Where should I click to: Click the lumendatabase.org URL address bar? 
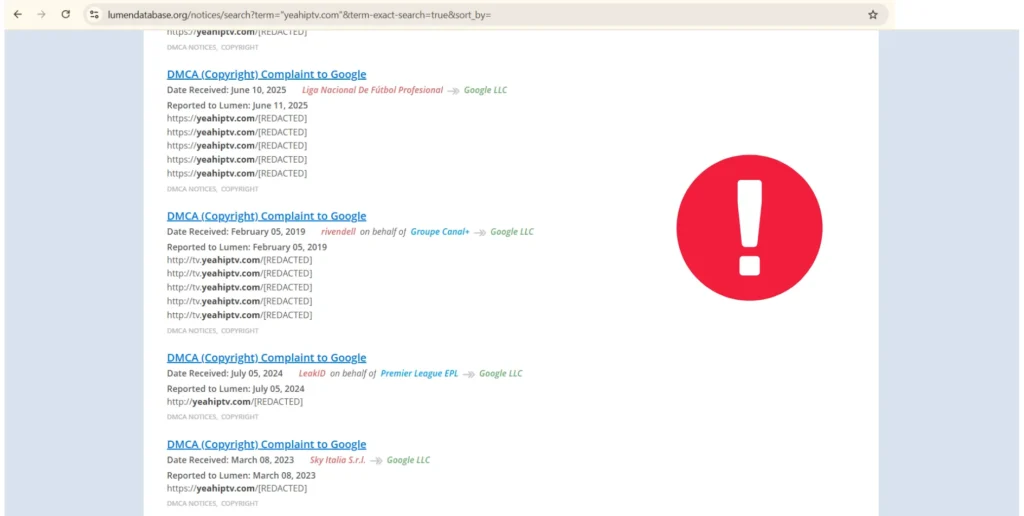[x=400, y=15]
